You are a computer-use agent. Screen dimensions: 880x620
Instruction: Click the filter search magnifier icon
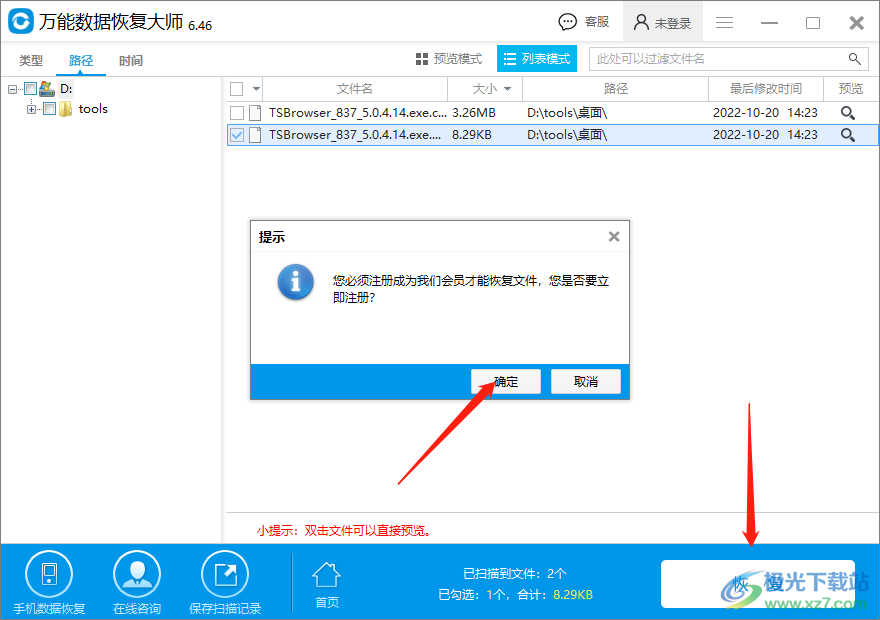pyautogui.click(x=855, y=59)
